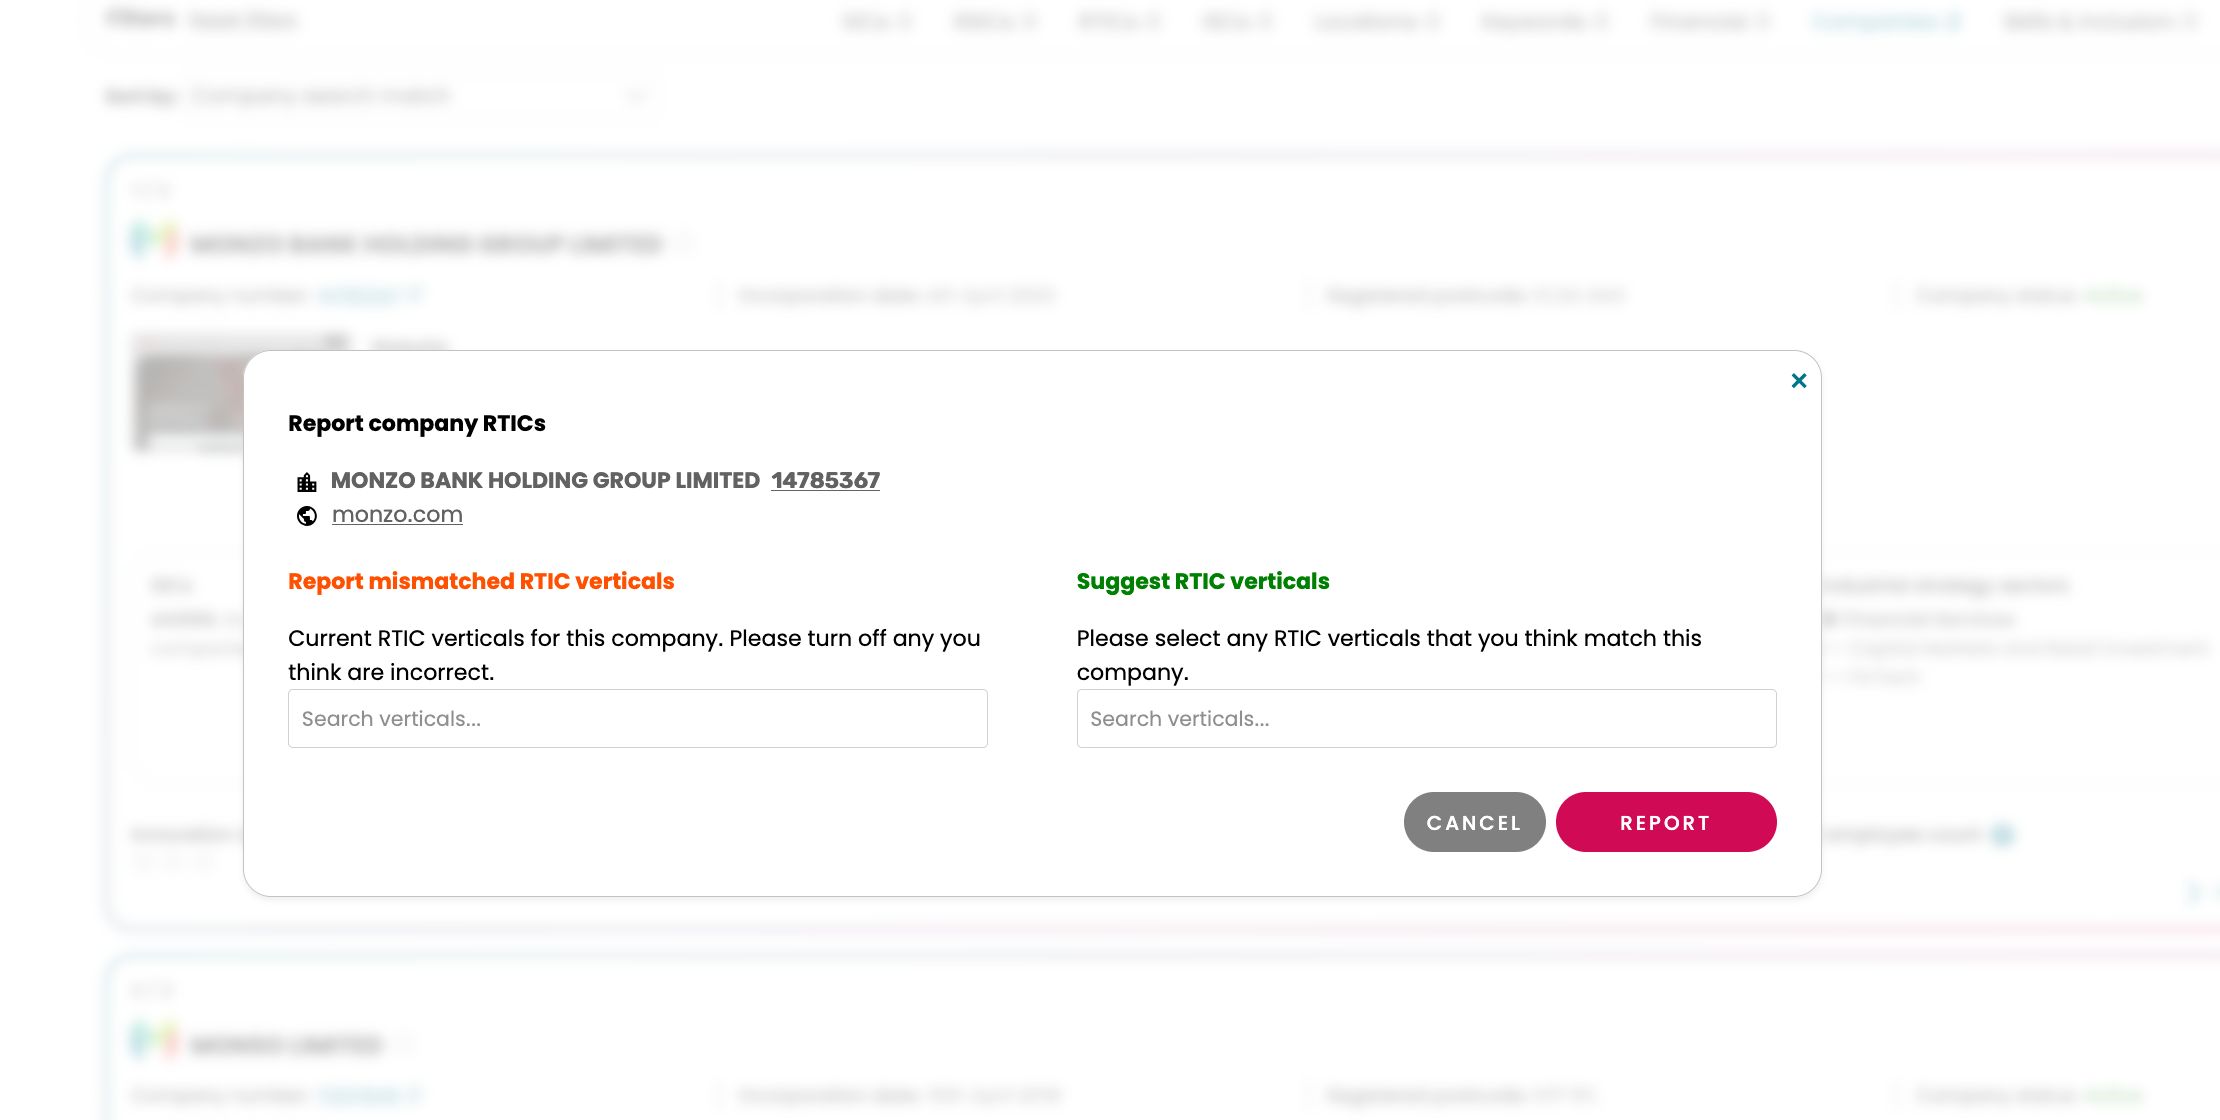Click search field under mismatched RTIC verticals
Screen dimensions: 2220x1120
point(638,718)
